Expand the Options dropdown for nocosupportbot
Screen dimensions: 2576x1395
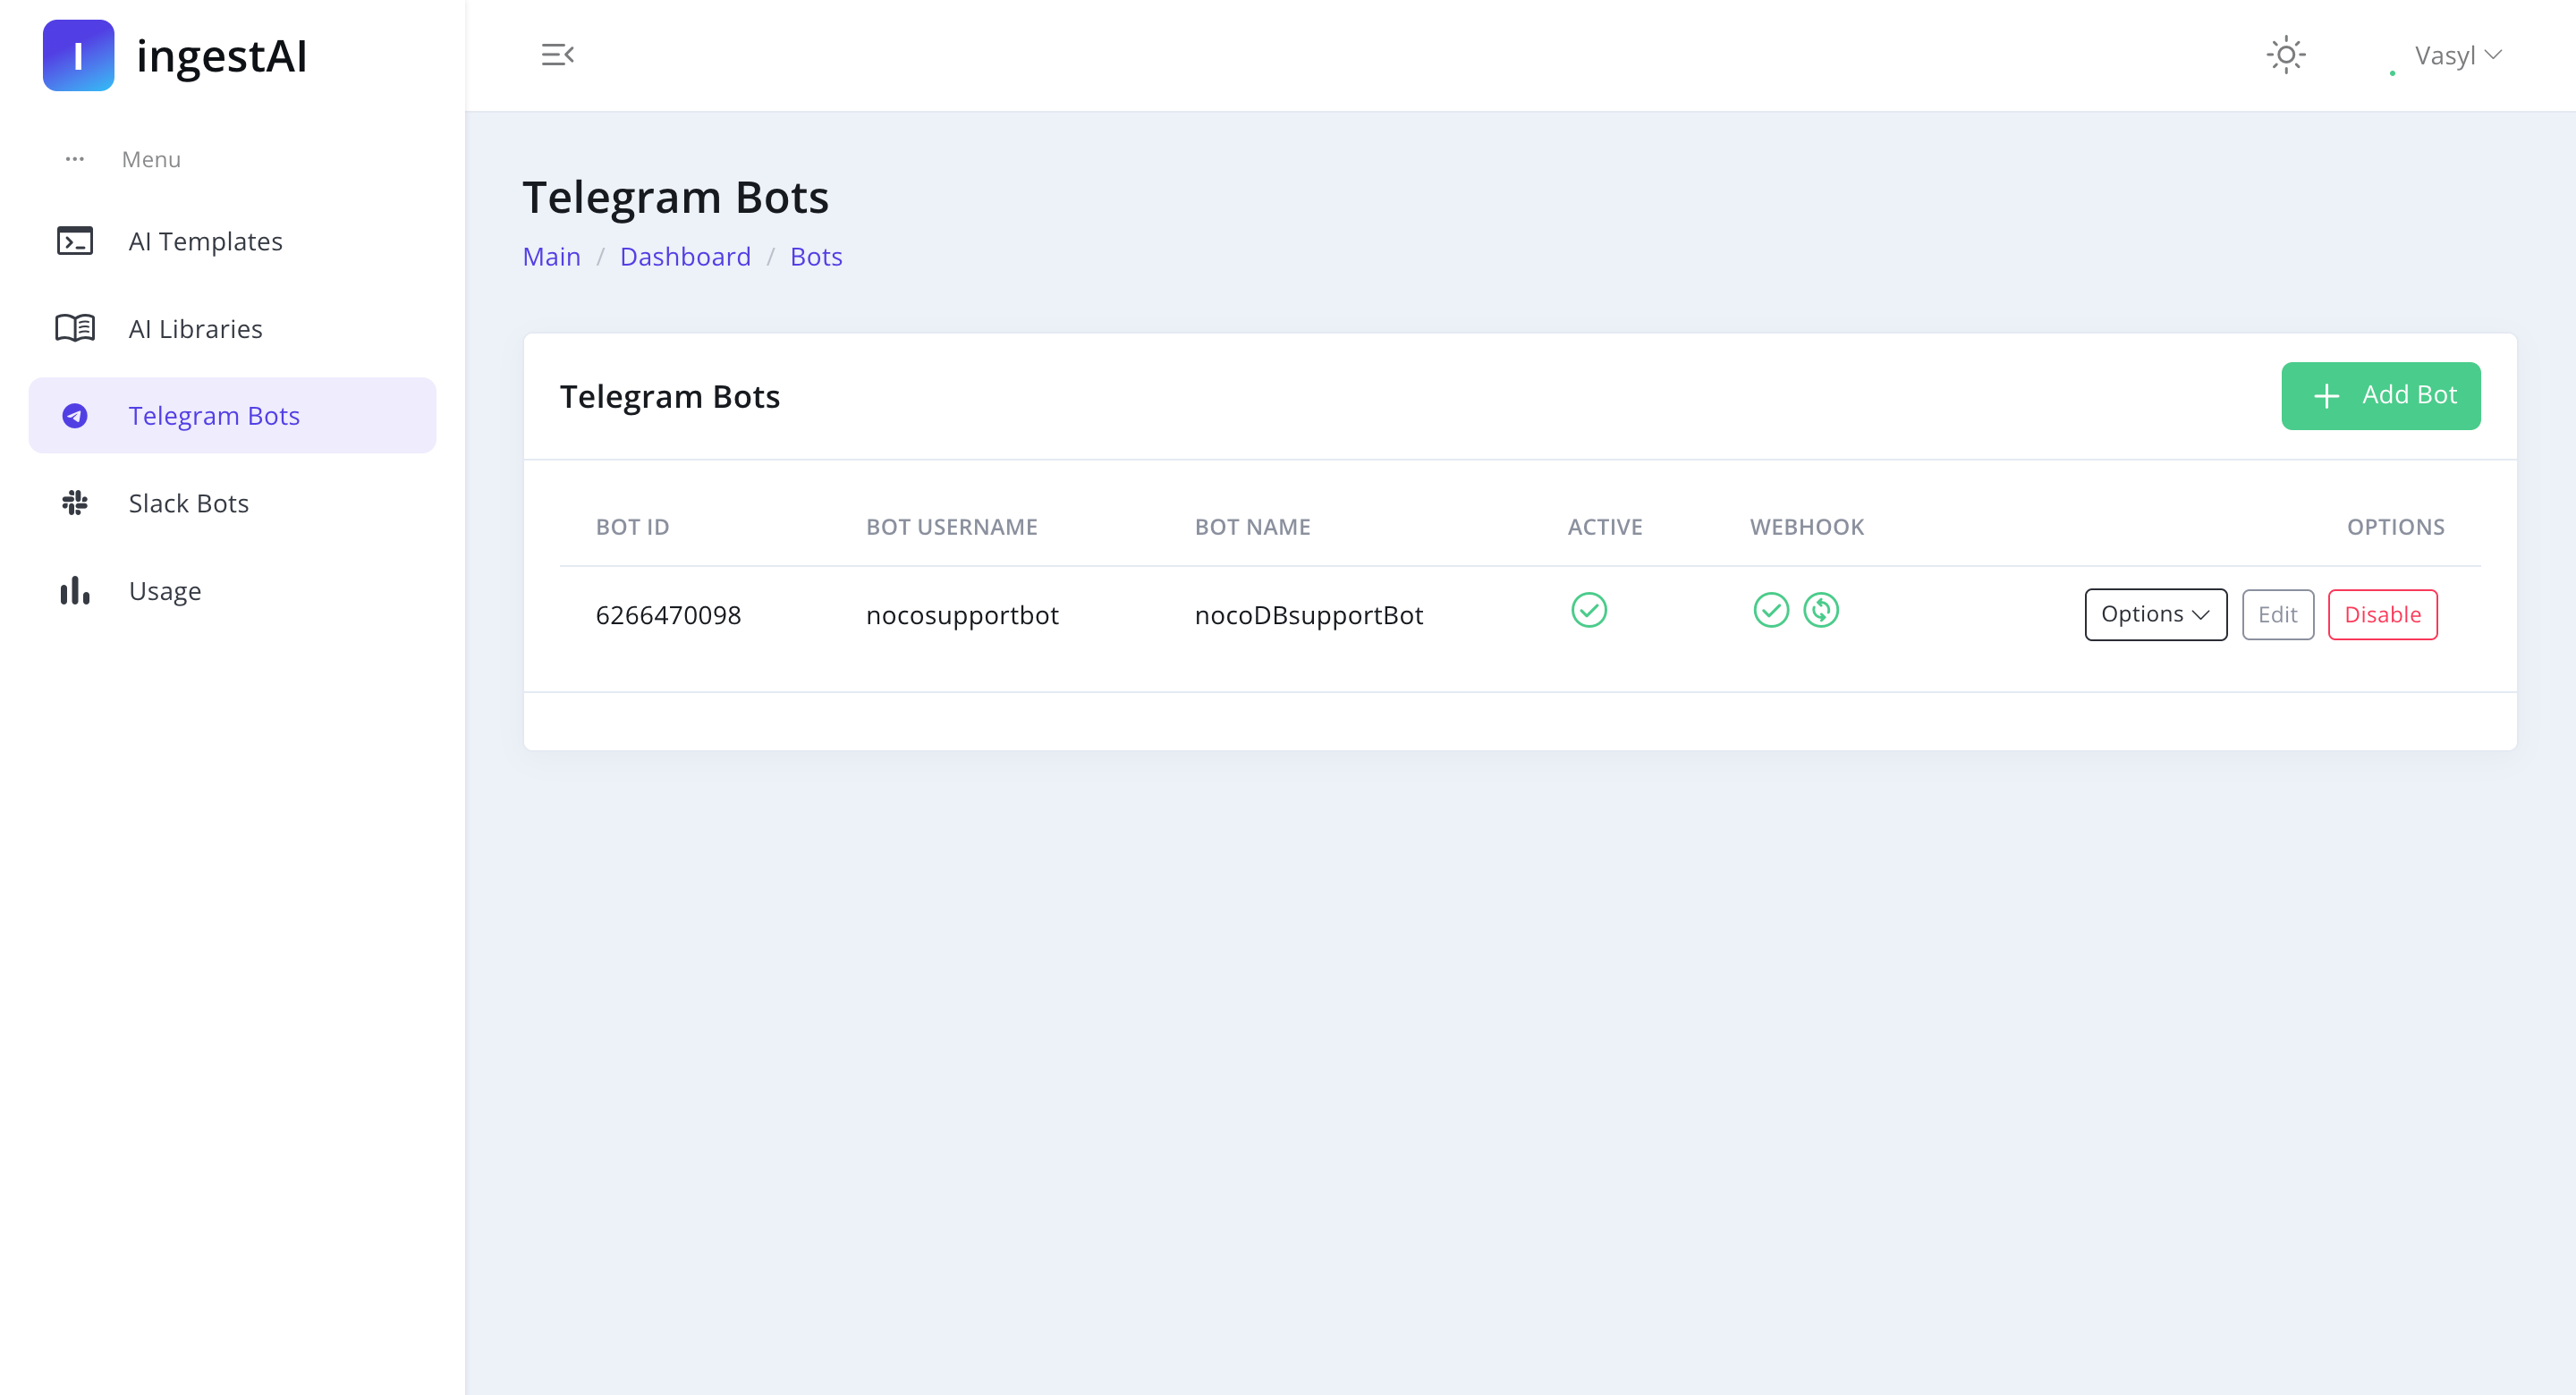click(x=2155, y=614)
